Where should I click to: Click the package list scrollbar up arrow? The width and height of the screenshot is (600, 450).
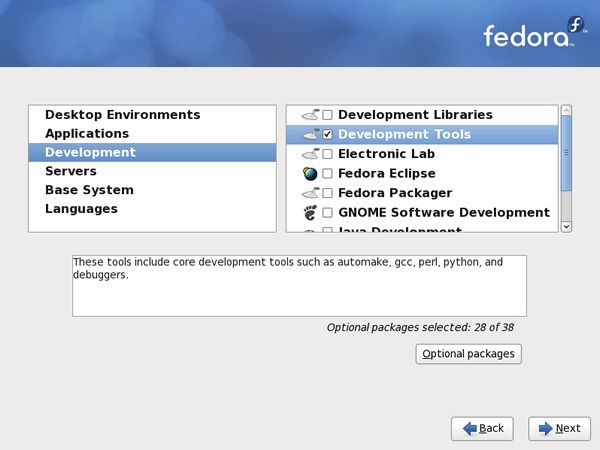[566, 110]
